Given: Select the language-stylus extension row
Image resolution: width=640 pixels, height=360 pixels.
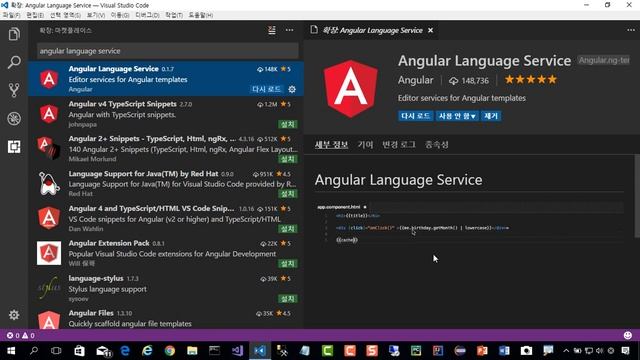Looking at the screenshot, I should tap(166, 288).
